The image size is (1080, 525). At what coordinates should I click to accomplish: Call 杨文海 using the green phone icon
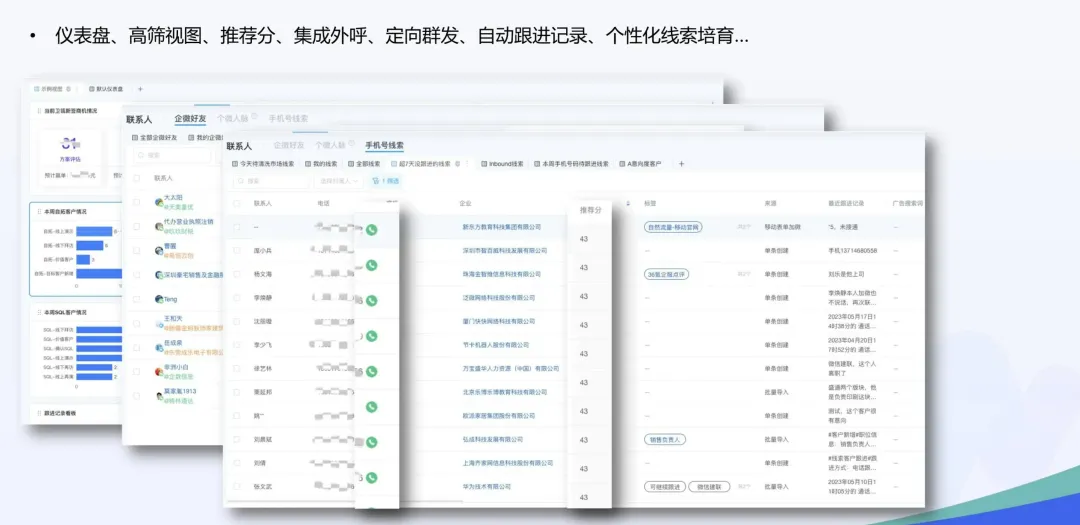click(x=371, y=300)
